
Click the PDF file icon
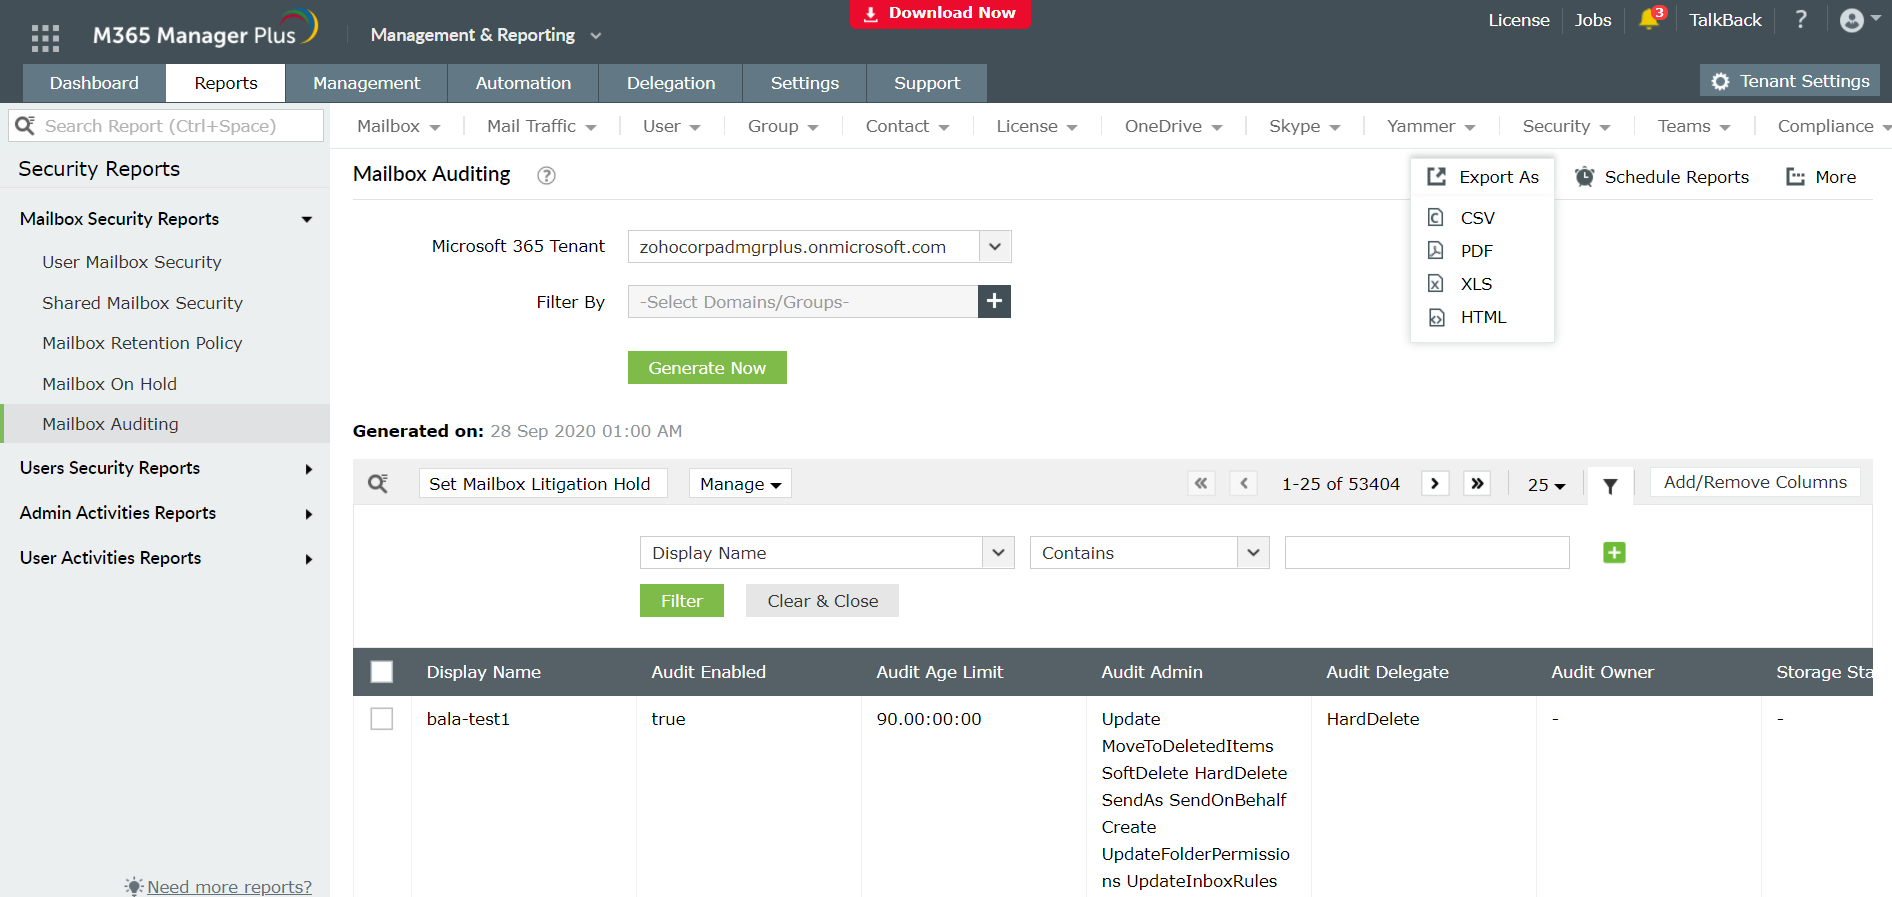tap(1436, 250)
